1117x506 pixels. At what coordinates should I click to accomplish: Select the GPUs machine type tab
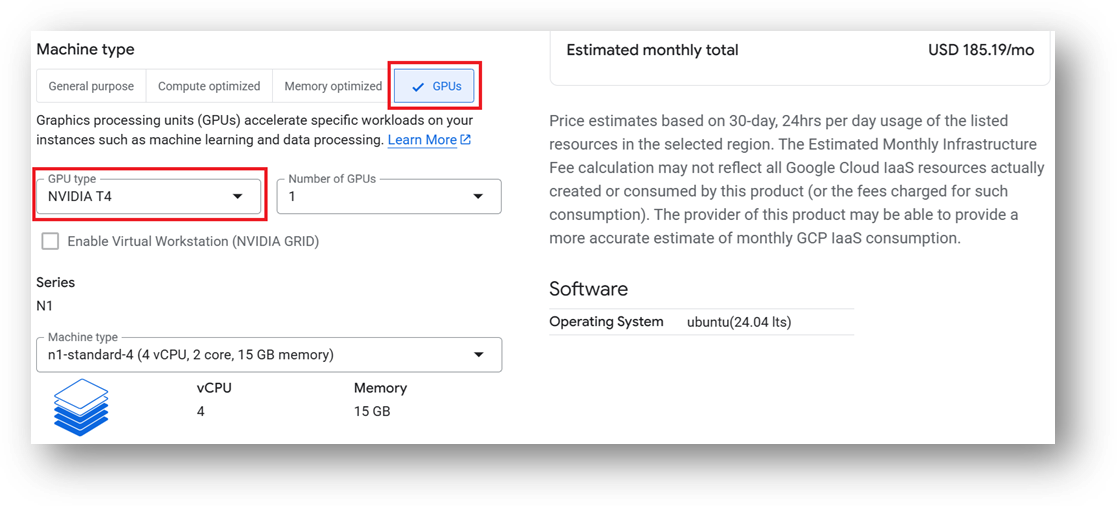437,86
